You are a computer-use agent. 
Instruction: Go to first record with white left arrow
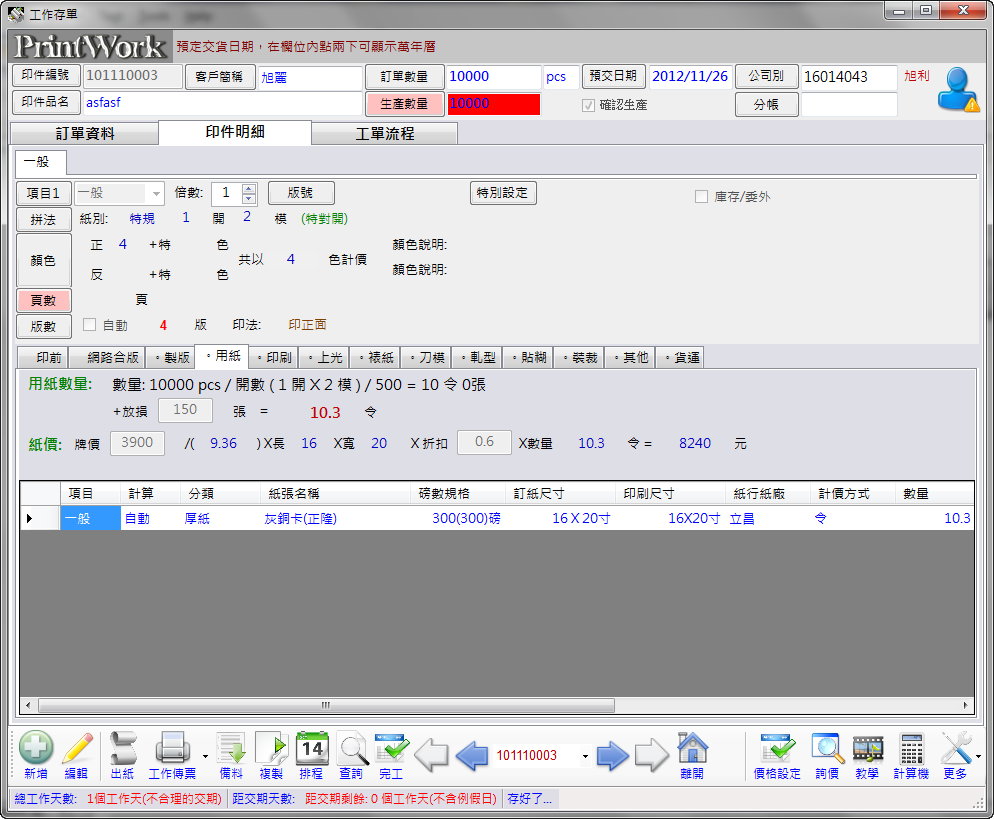432,755
